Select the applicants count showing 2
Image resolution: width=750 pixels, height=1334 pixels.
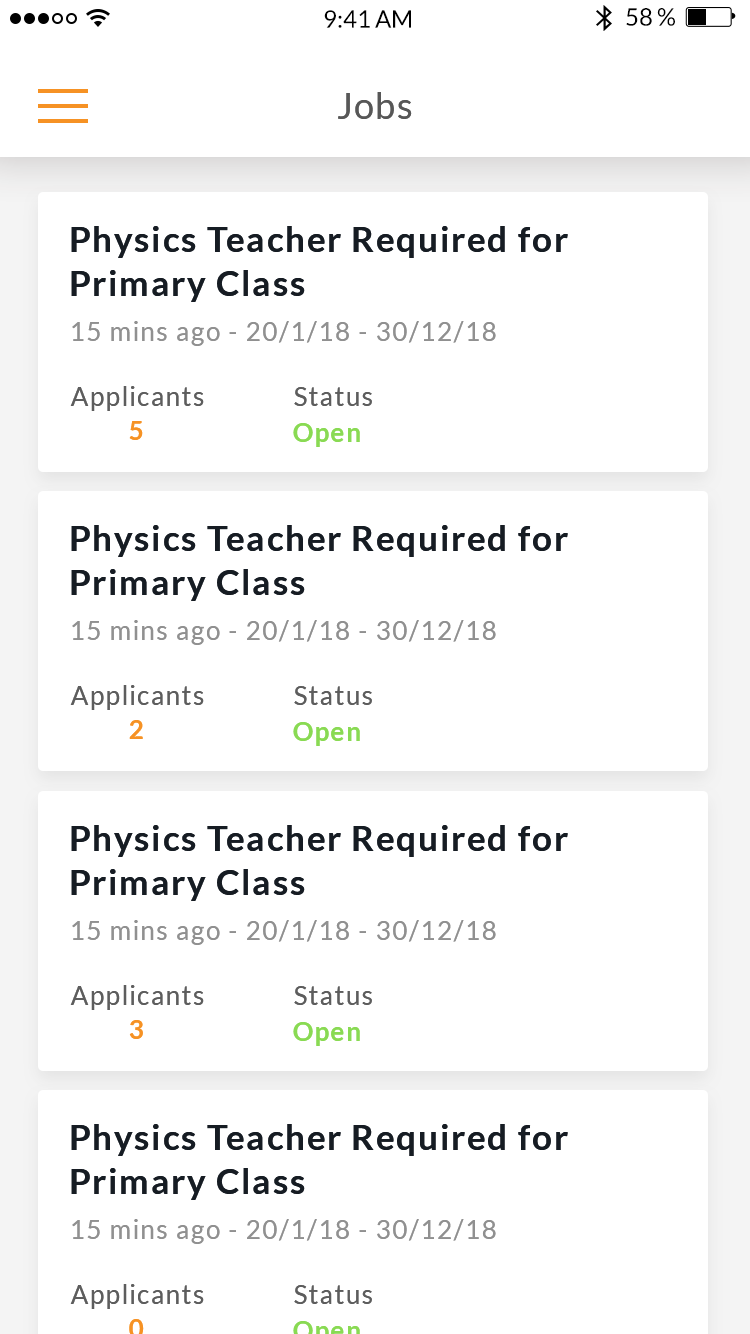pyautogui.click(x=136, y=731)
